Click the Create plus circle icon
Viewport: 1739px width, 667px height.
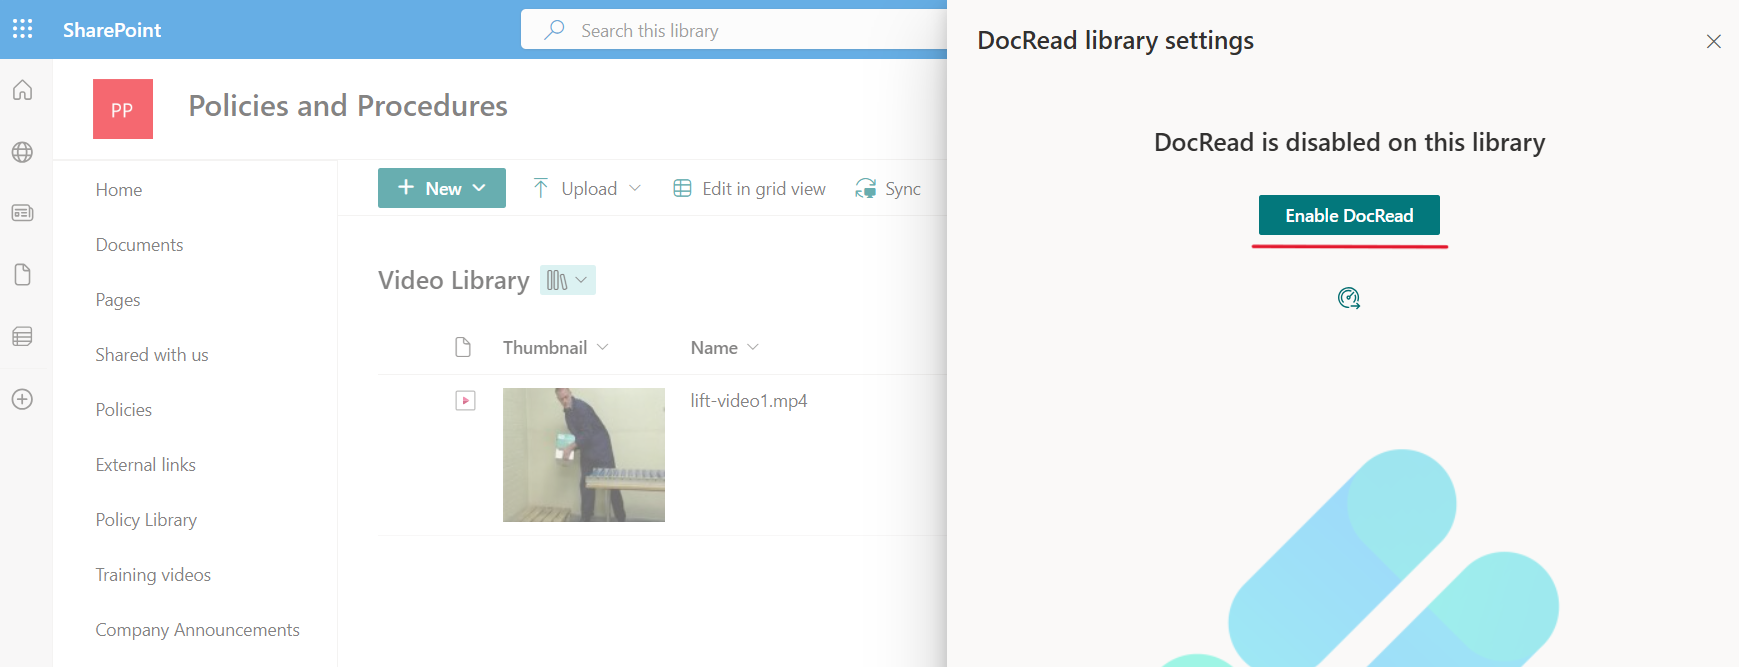click(x=23, y=399)
